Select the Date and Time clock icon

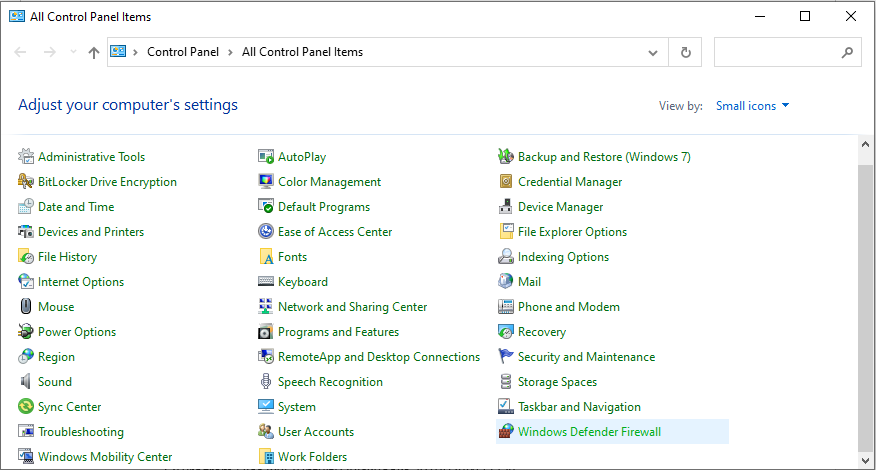[26, 207]
